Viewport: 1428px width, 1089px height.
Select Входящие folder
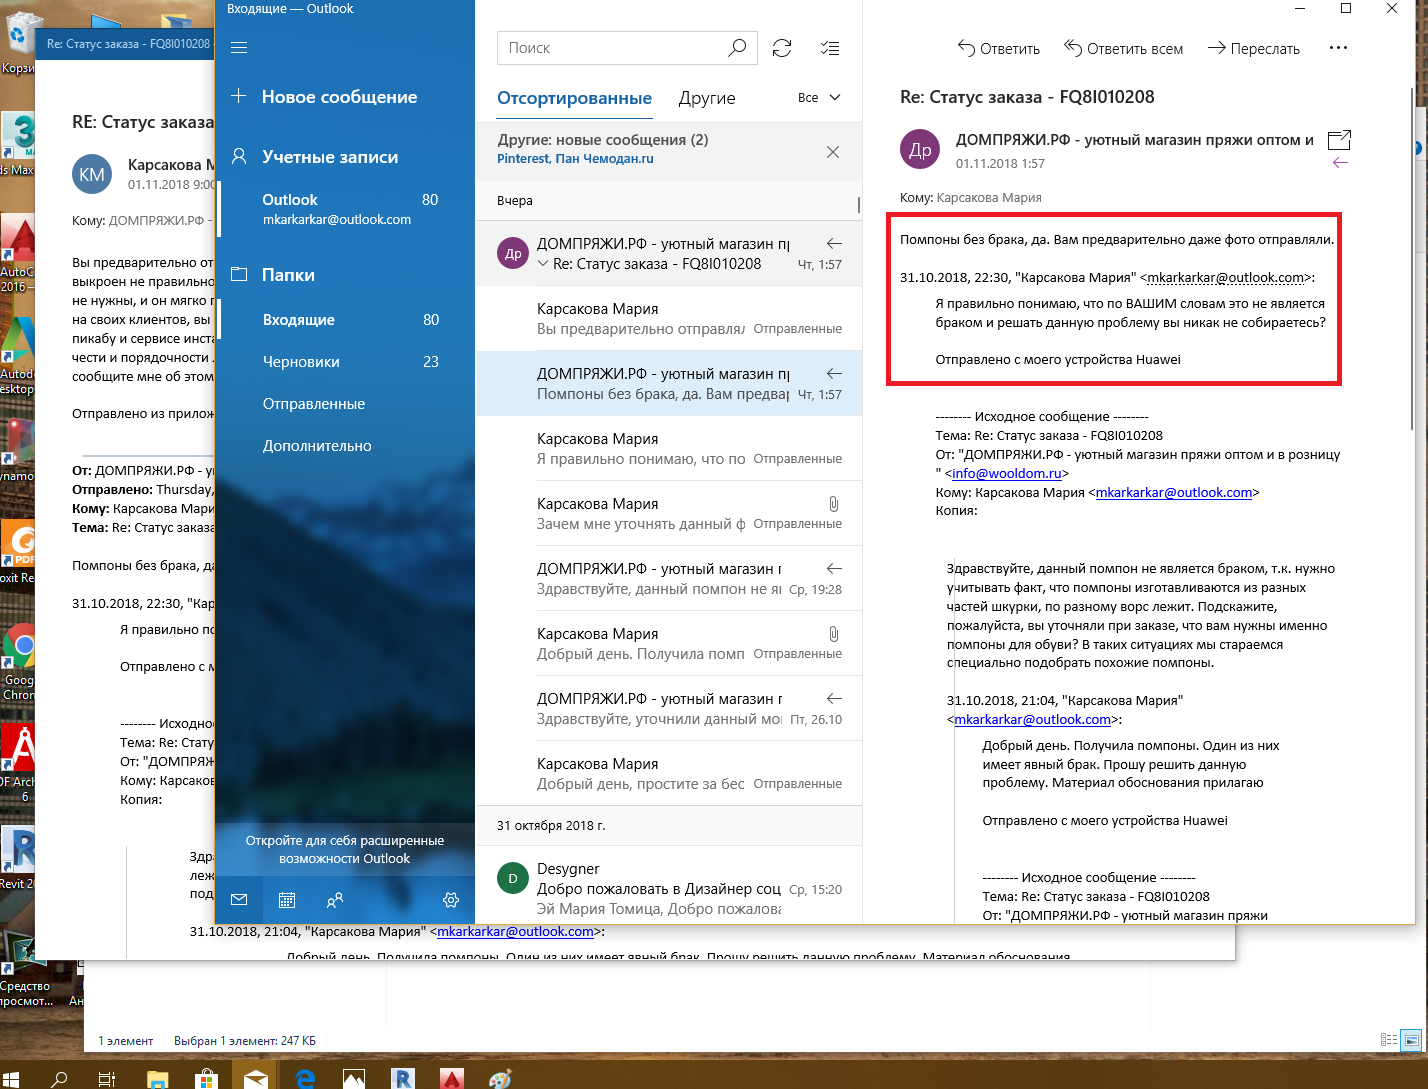pyautogui.click(x=346, y=320)
